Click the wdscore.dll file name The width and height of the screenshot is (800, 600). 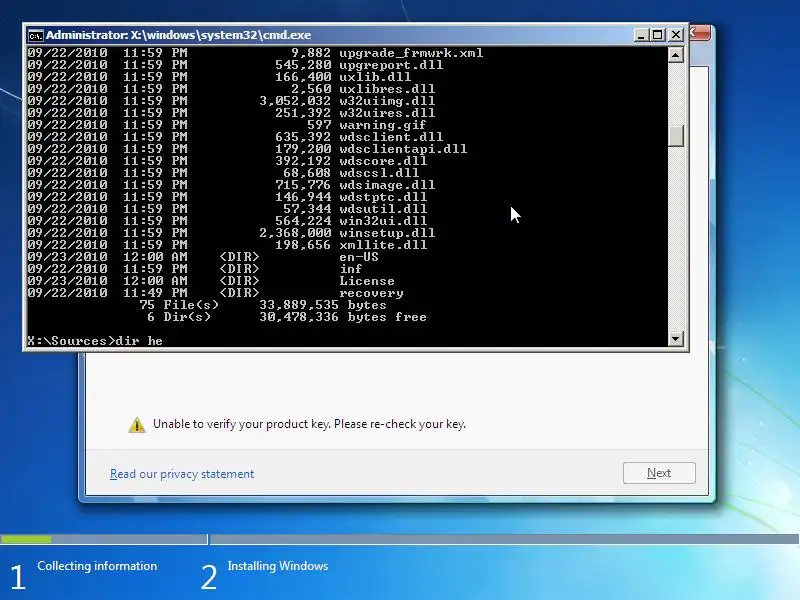coord(383,161)
